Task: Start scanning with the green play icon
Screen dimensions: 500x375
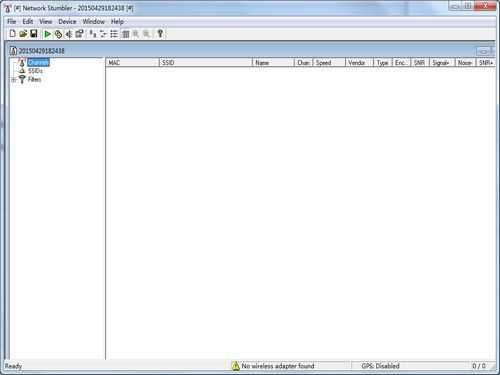Action: click(x=48, y=34)
